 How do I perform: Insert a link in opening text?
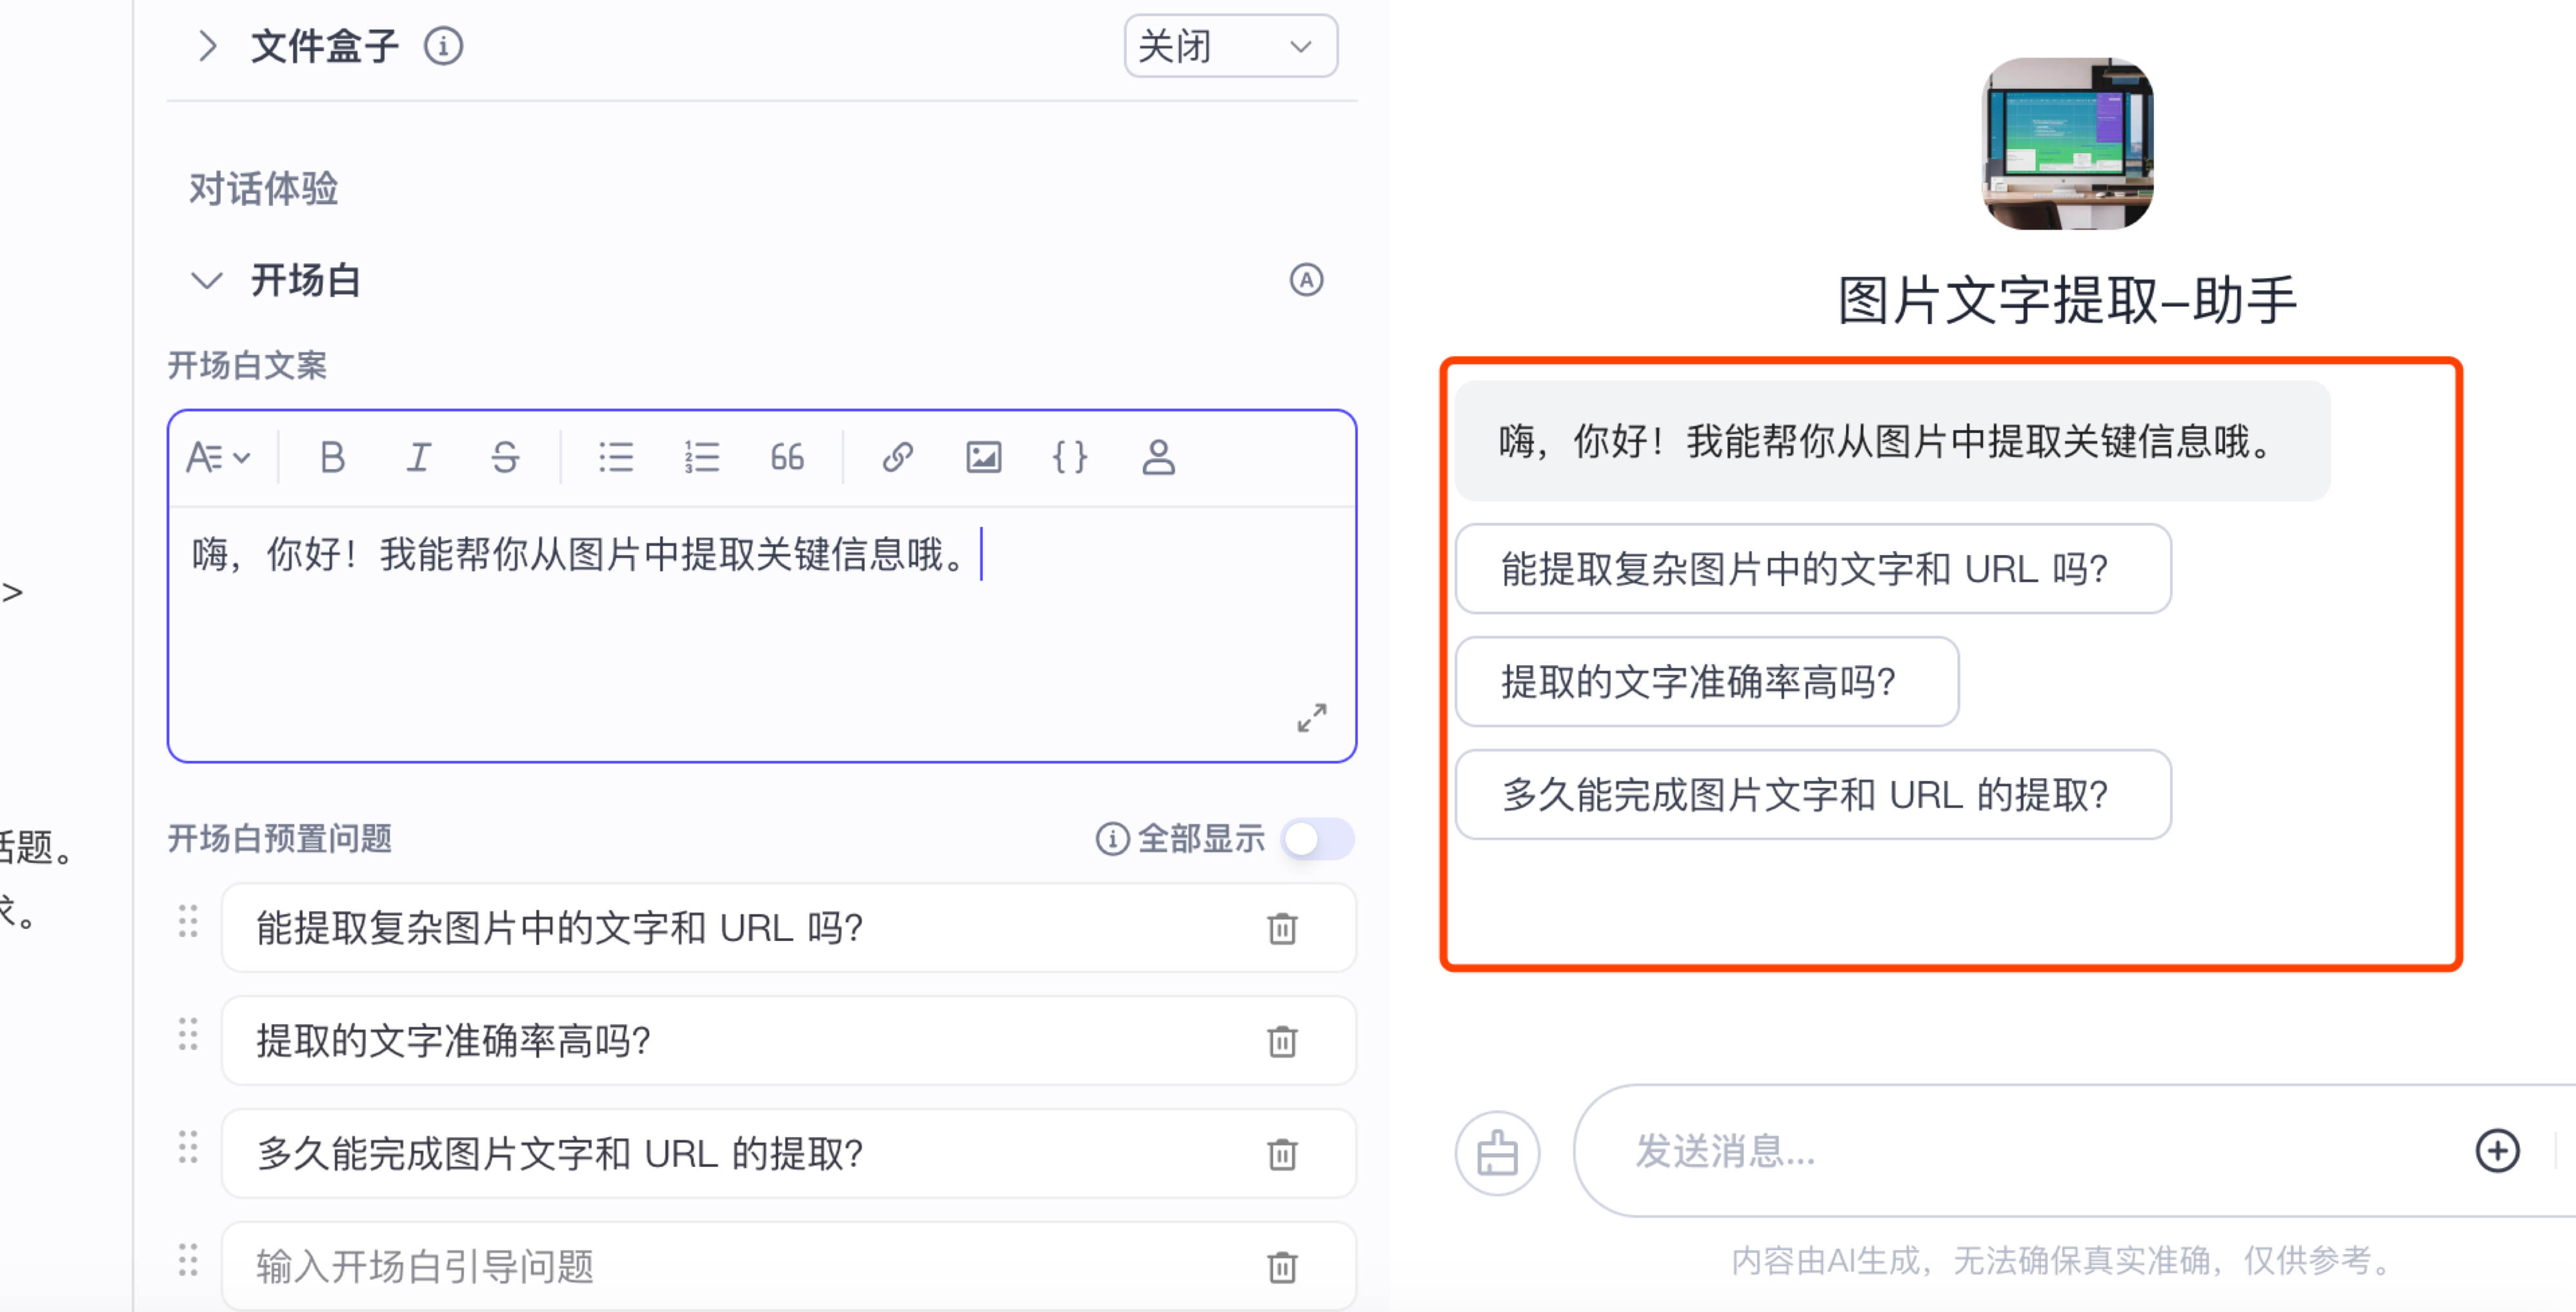(897, 457)
